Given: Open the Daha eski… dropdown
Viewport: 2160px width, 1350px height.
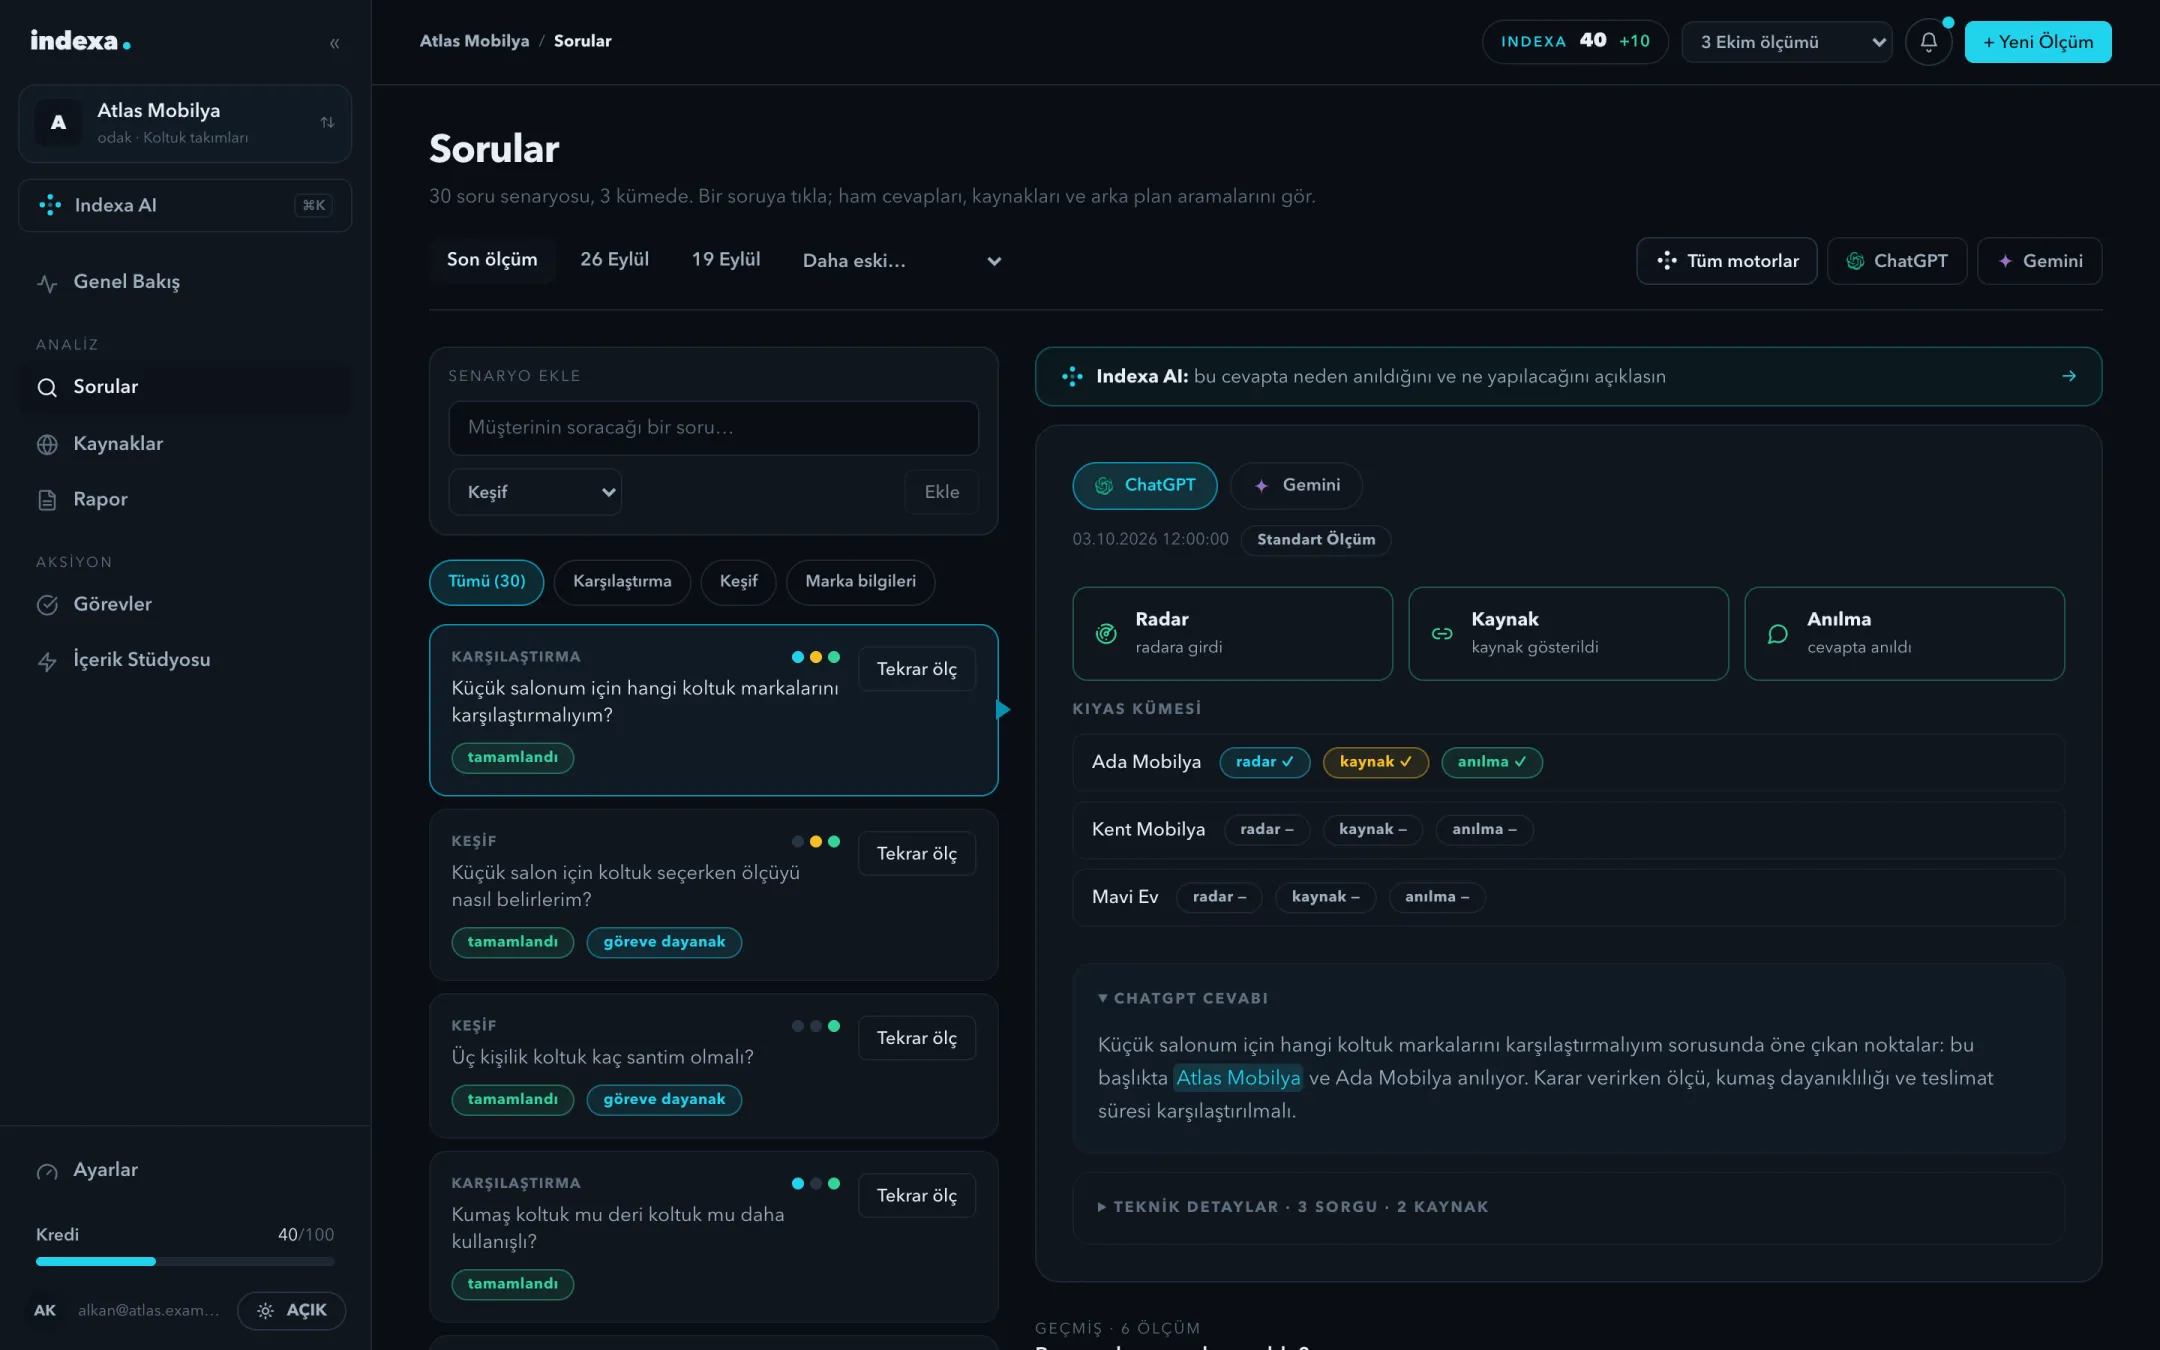Looking at the screenshot, I should [x=900, y=261].
